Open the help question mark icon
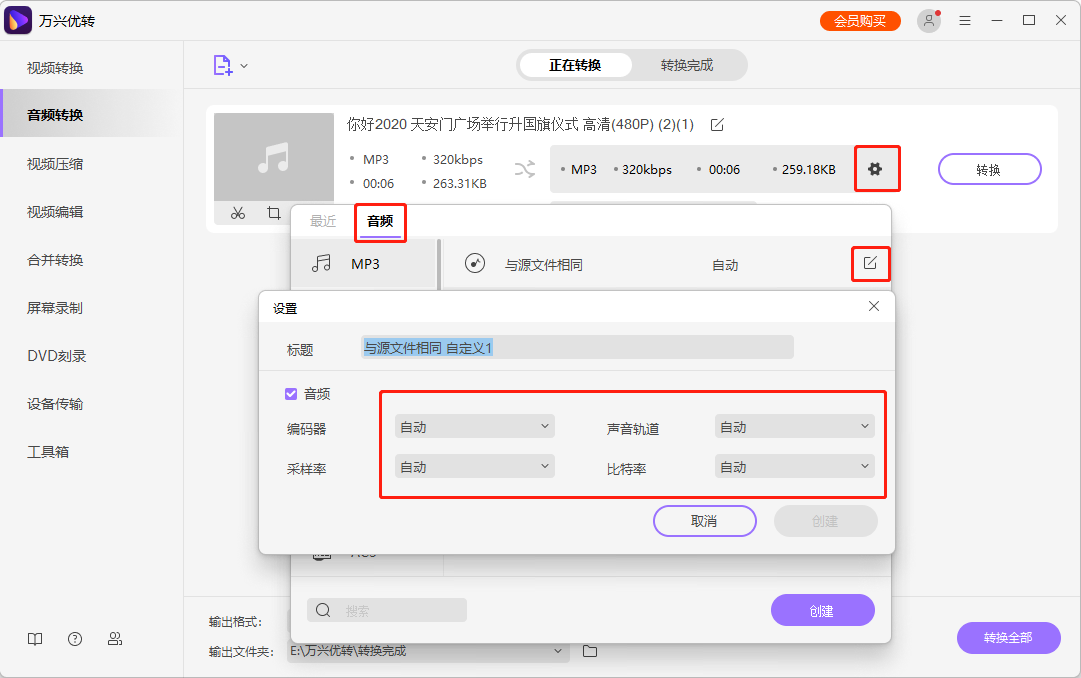Viewport: 1081px width, 678px height. (x=75, y=638)
